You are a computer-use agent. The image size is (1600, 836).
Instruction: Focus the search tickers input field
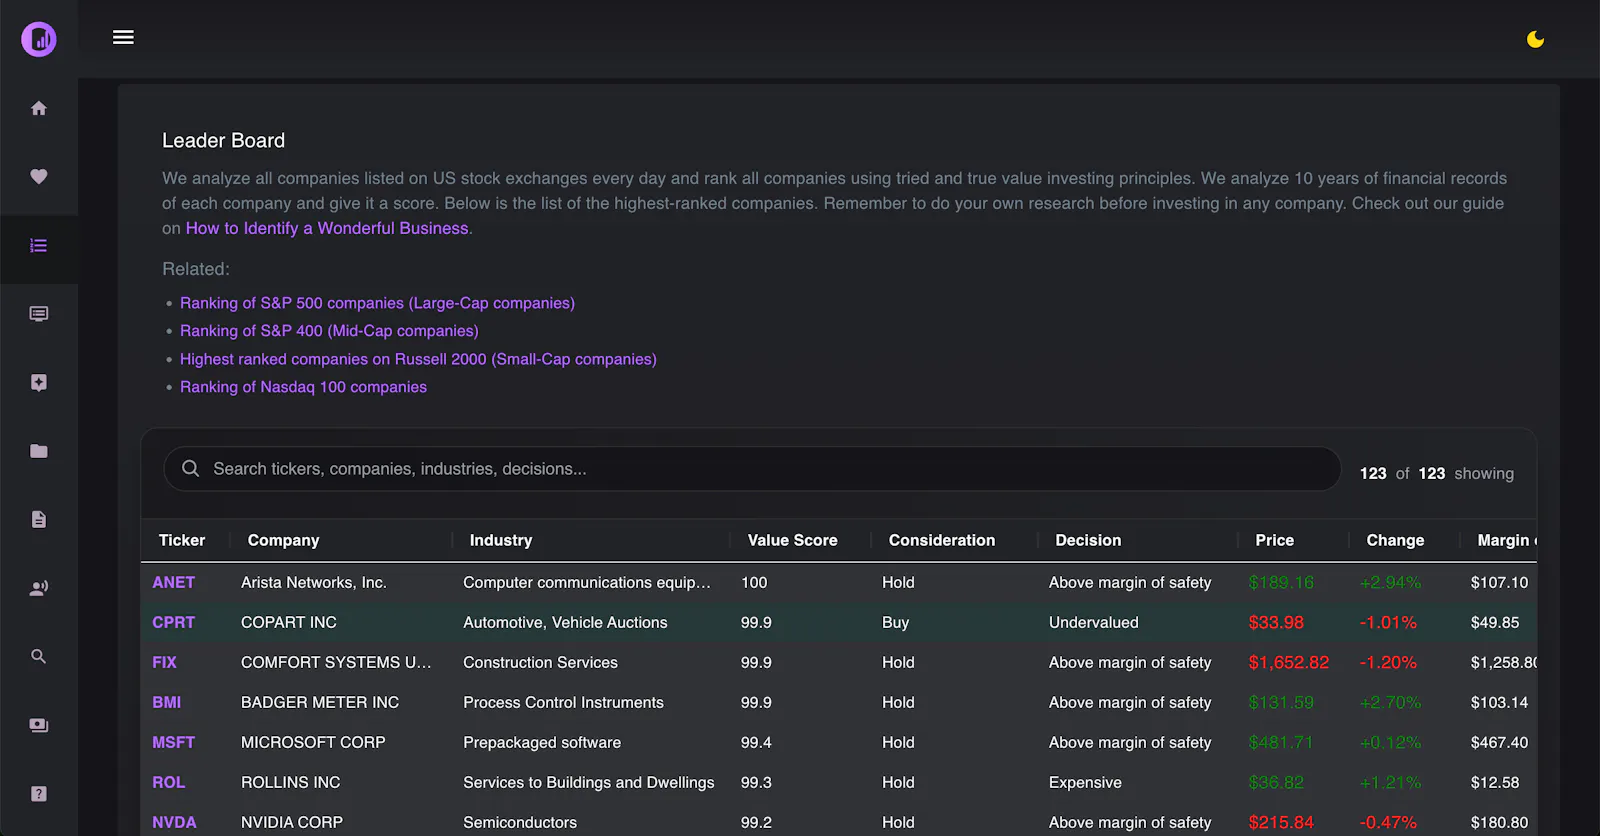click(752, 469)
